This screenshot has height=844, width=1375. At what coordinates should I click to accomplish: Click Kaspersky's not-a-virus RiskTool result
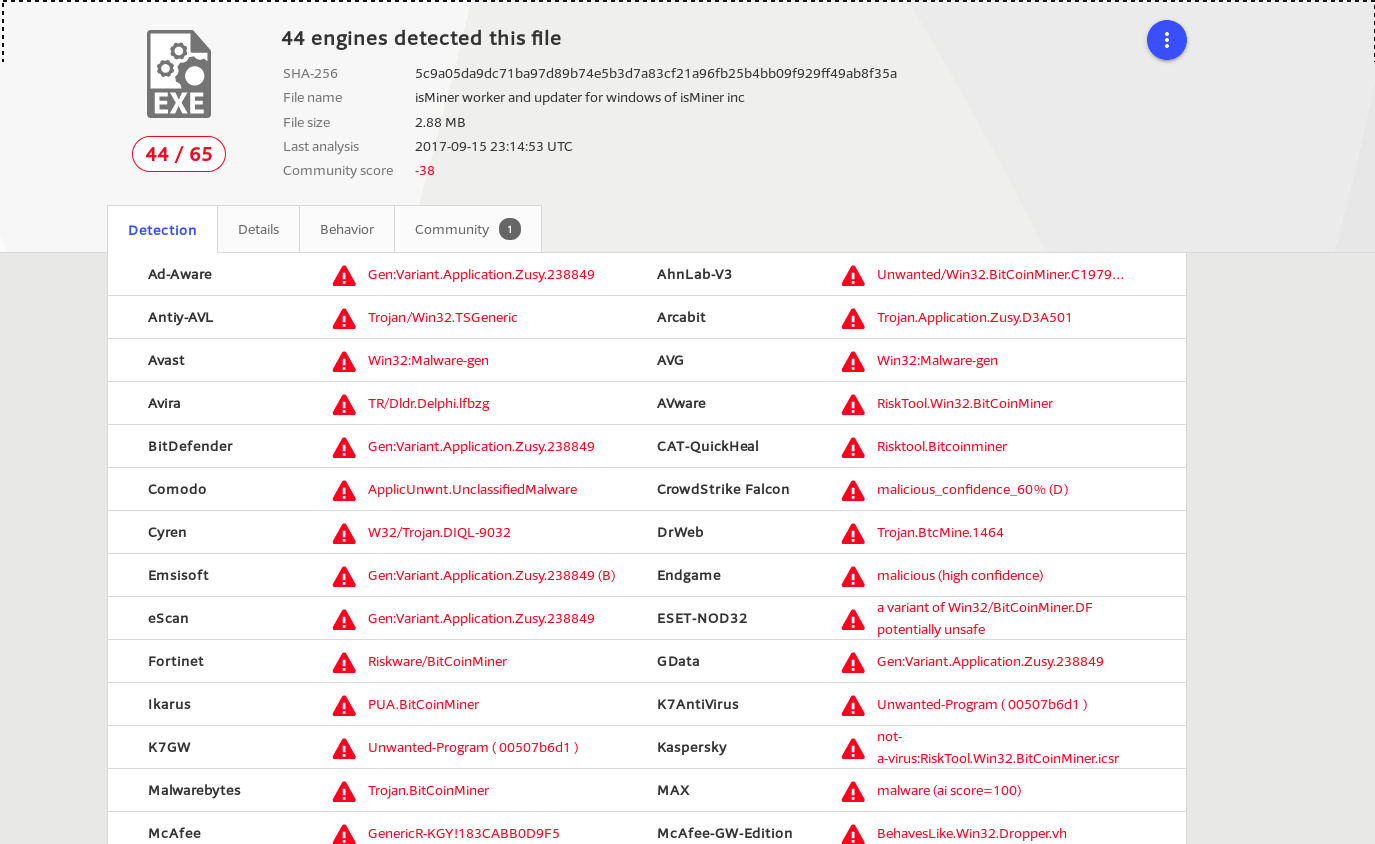(x=998, y=747)
